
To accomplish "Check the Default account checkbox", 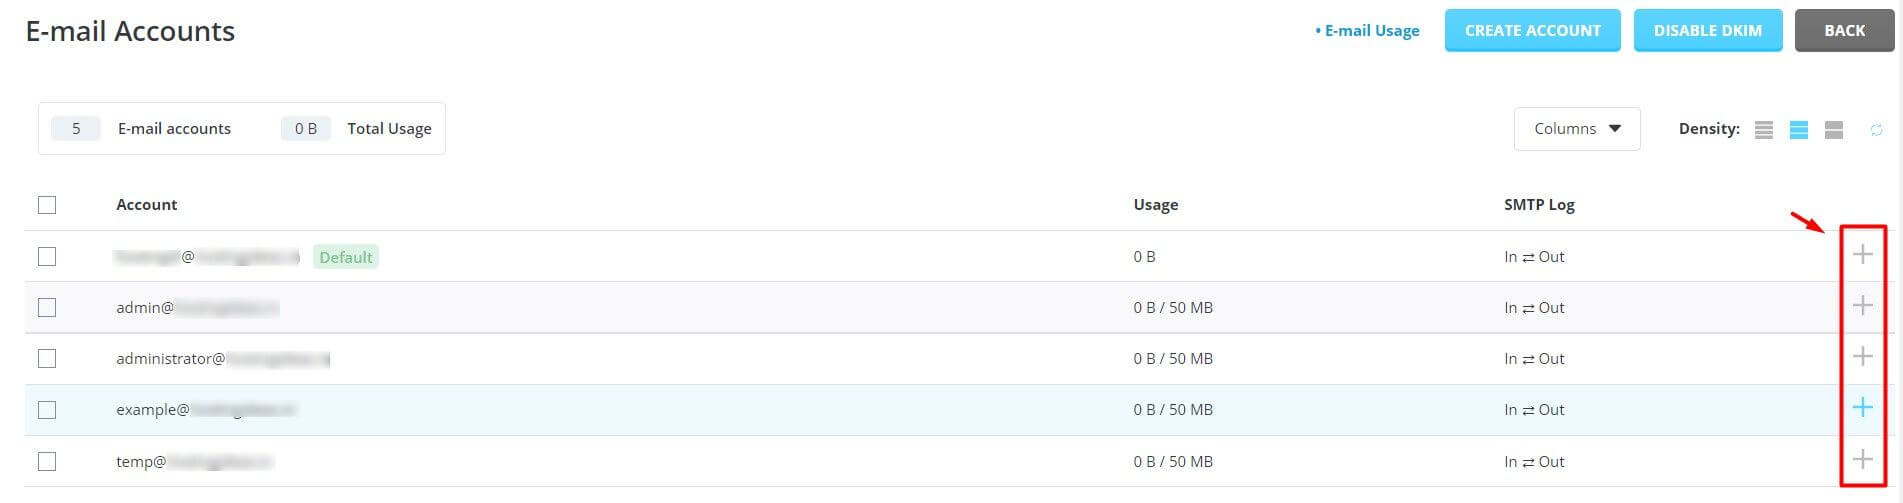I will tap(47, 257).
